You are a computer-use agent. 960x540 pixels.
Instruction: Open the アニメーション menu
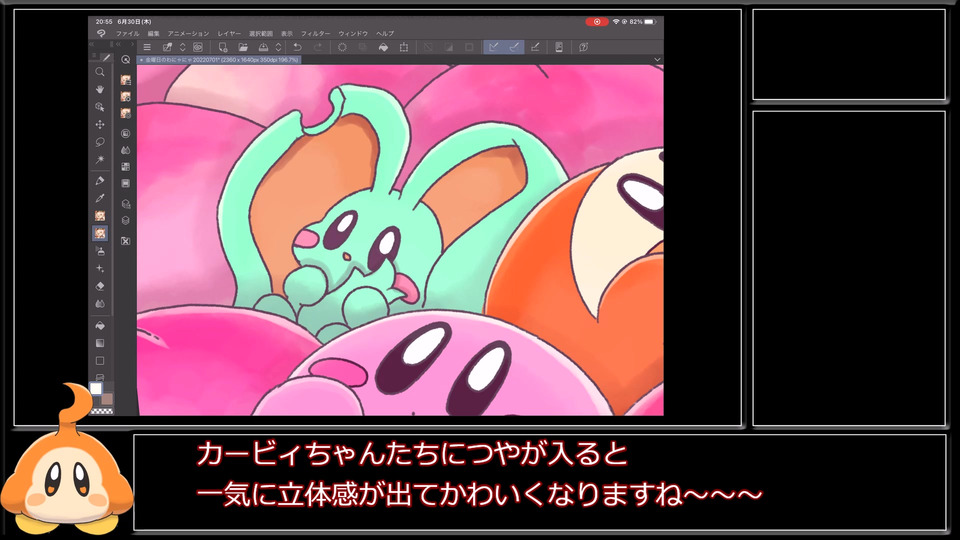(188, 34)
